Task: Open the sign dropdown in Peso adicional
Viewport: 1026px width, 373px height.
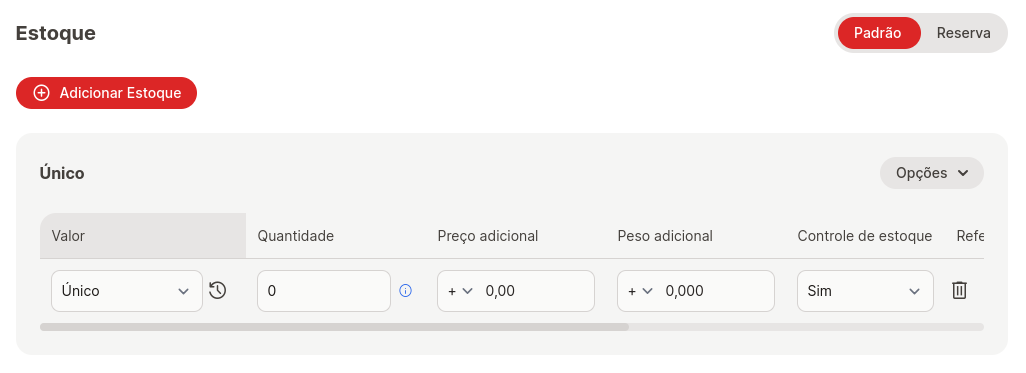Action: coord(640,291)
